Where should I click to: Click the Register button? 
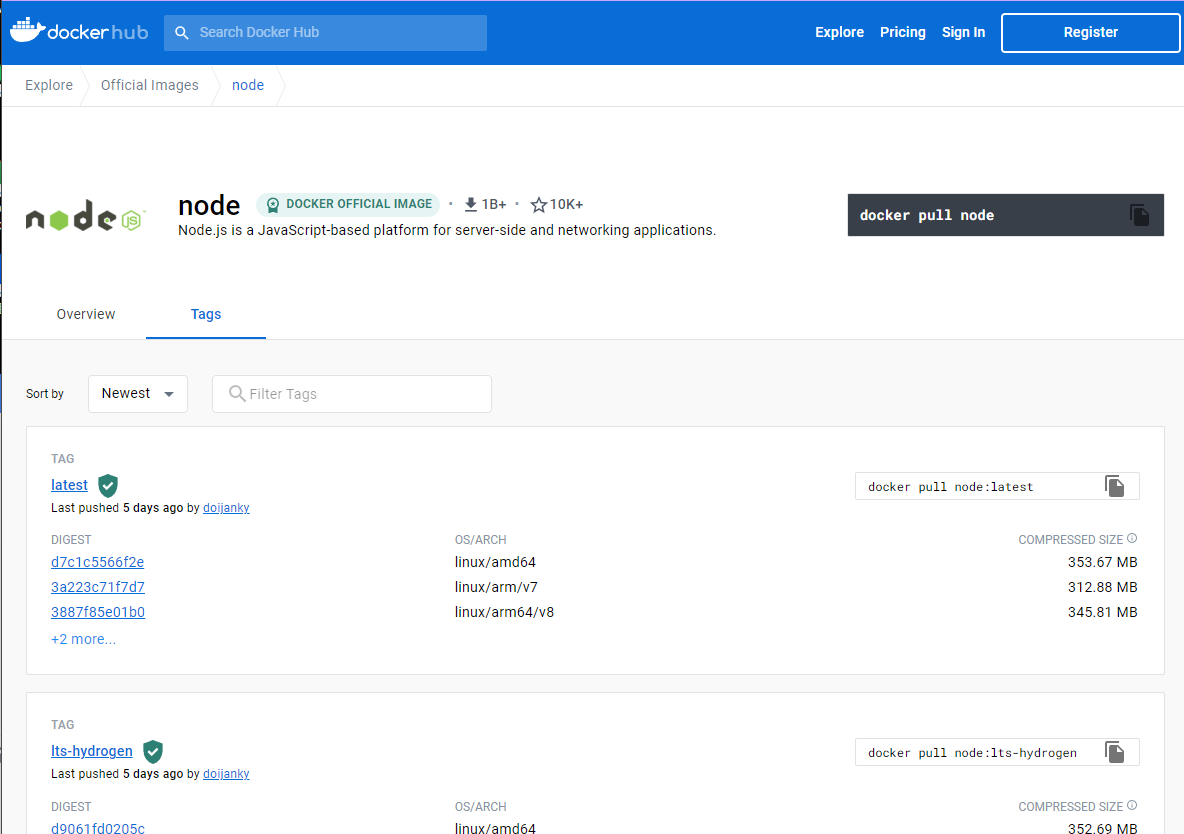tap(1090, 32)
